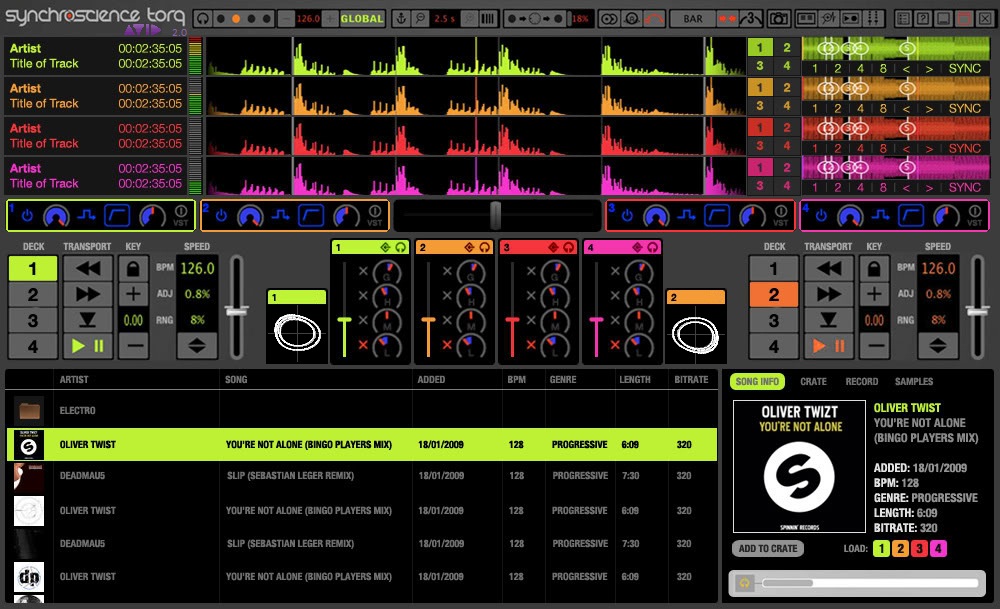The height and width of the screenshot is (609, 1000).
Task: Click the loop shift left arrow on green track row
Action: tap(906, 68)
